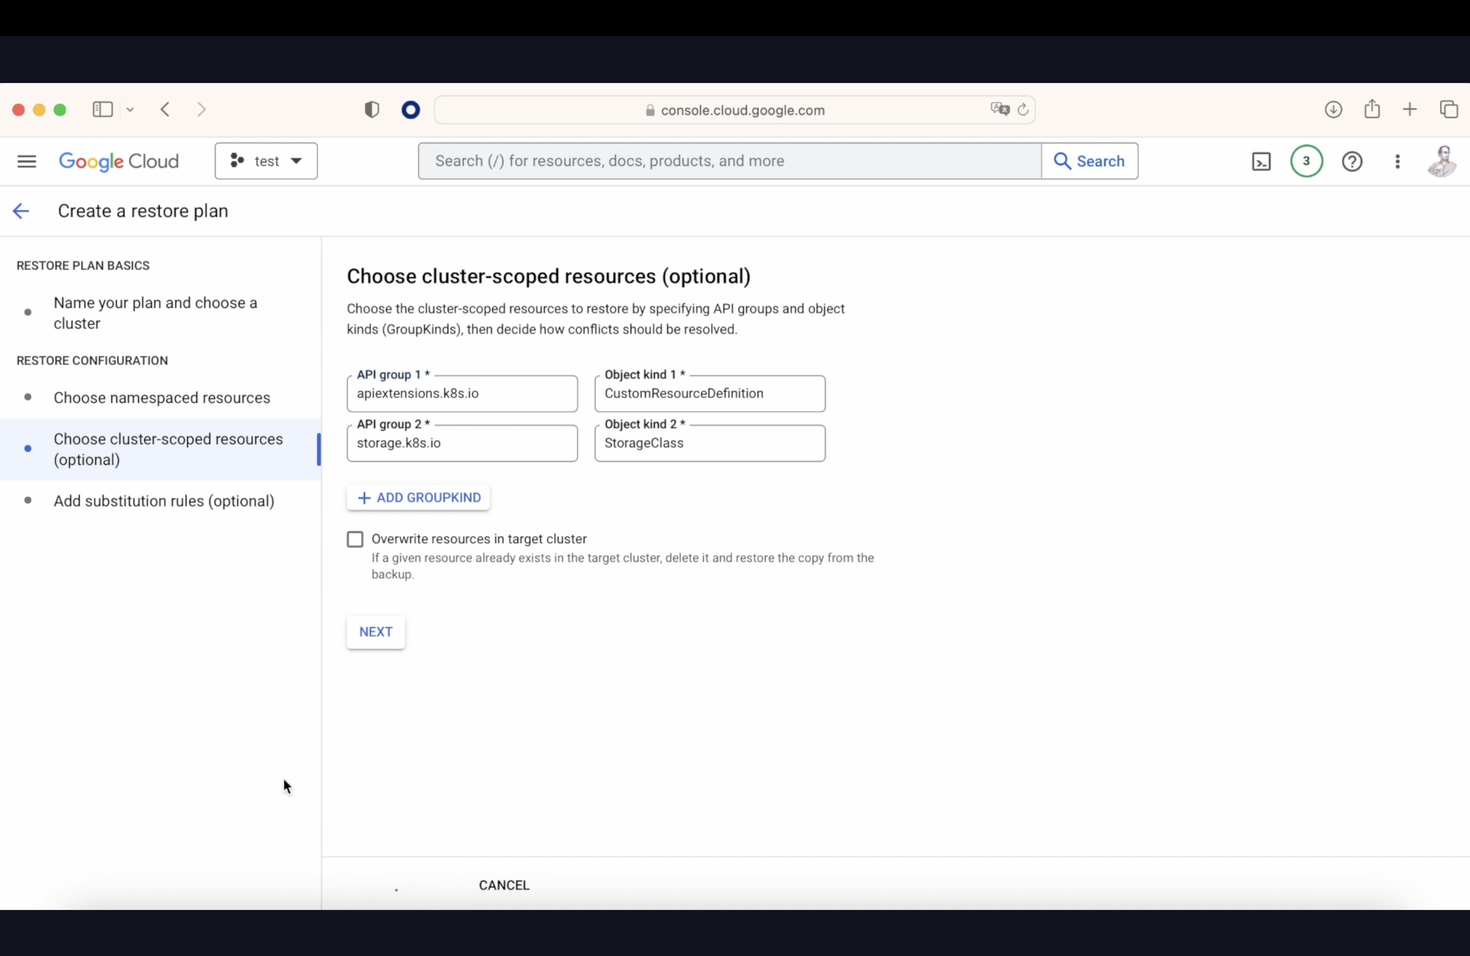Go back with the blue arrow
Viewport: 1470px width, 956px height.
21,211
